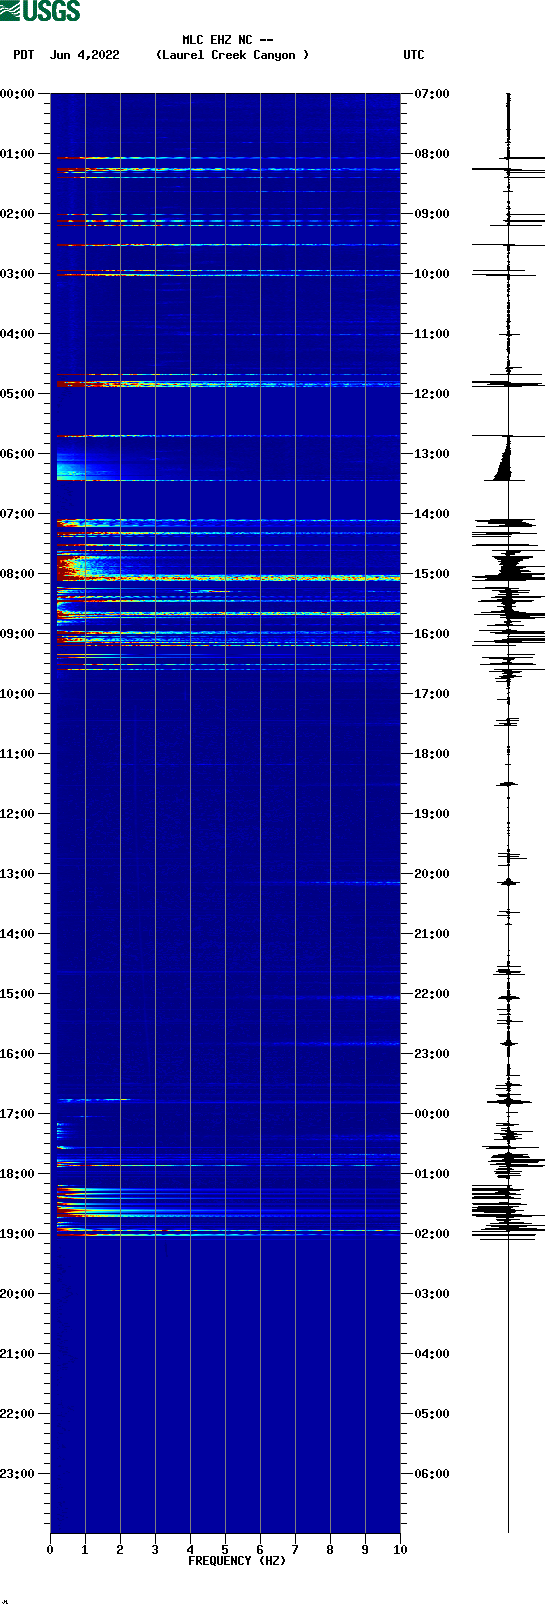Click the UTC time label '10:00'
This screenshot has height=1613, width=552.
pos(432,274)
